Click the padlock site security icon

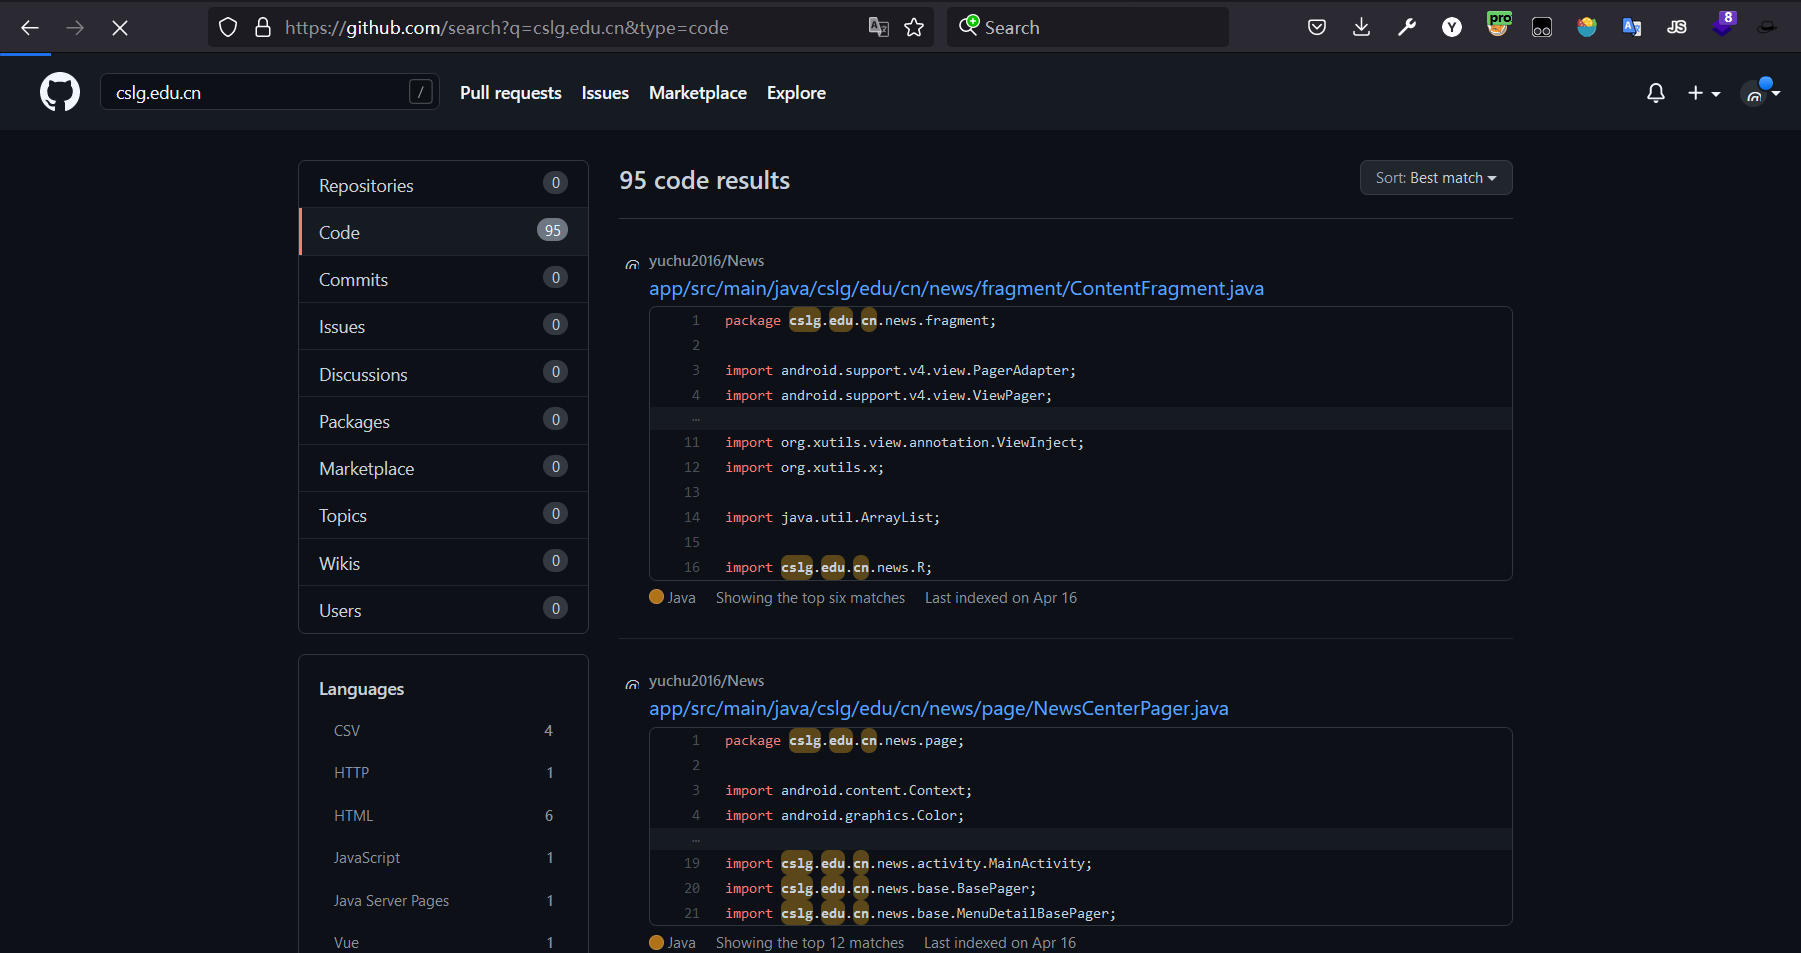(x=263, y=27)
